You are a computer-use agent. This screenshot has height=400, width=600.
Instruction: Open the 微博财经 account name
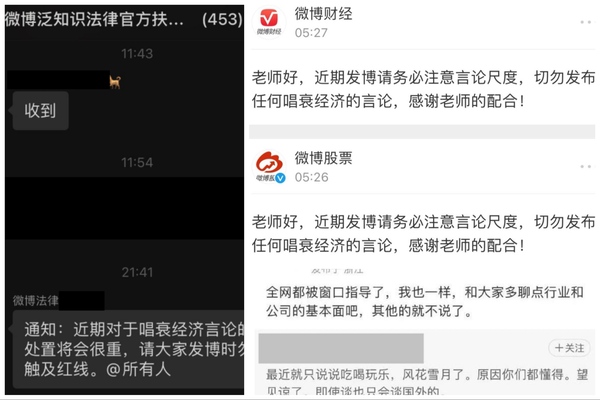pyautogui.click(x=323, y=14)
